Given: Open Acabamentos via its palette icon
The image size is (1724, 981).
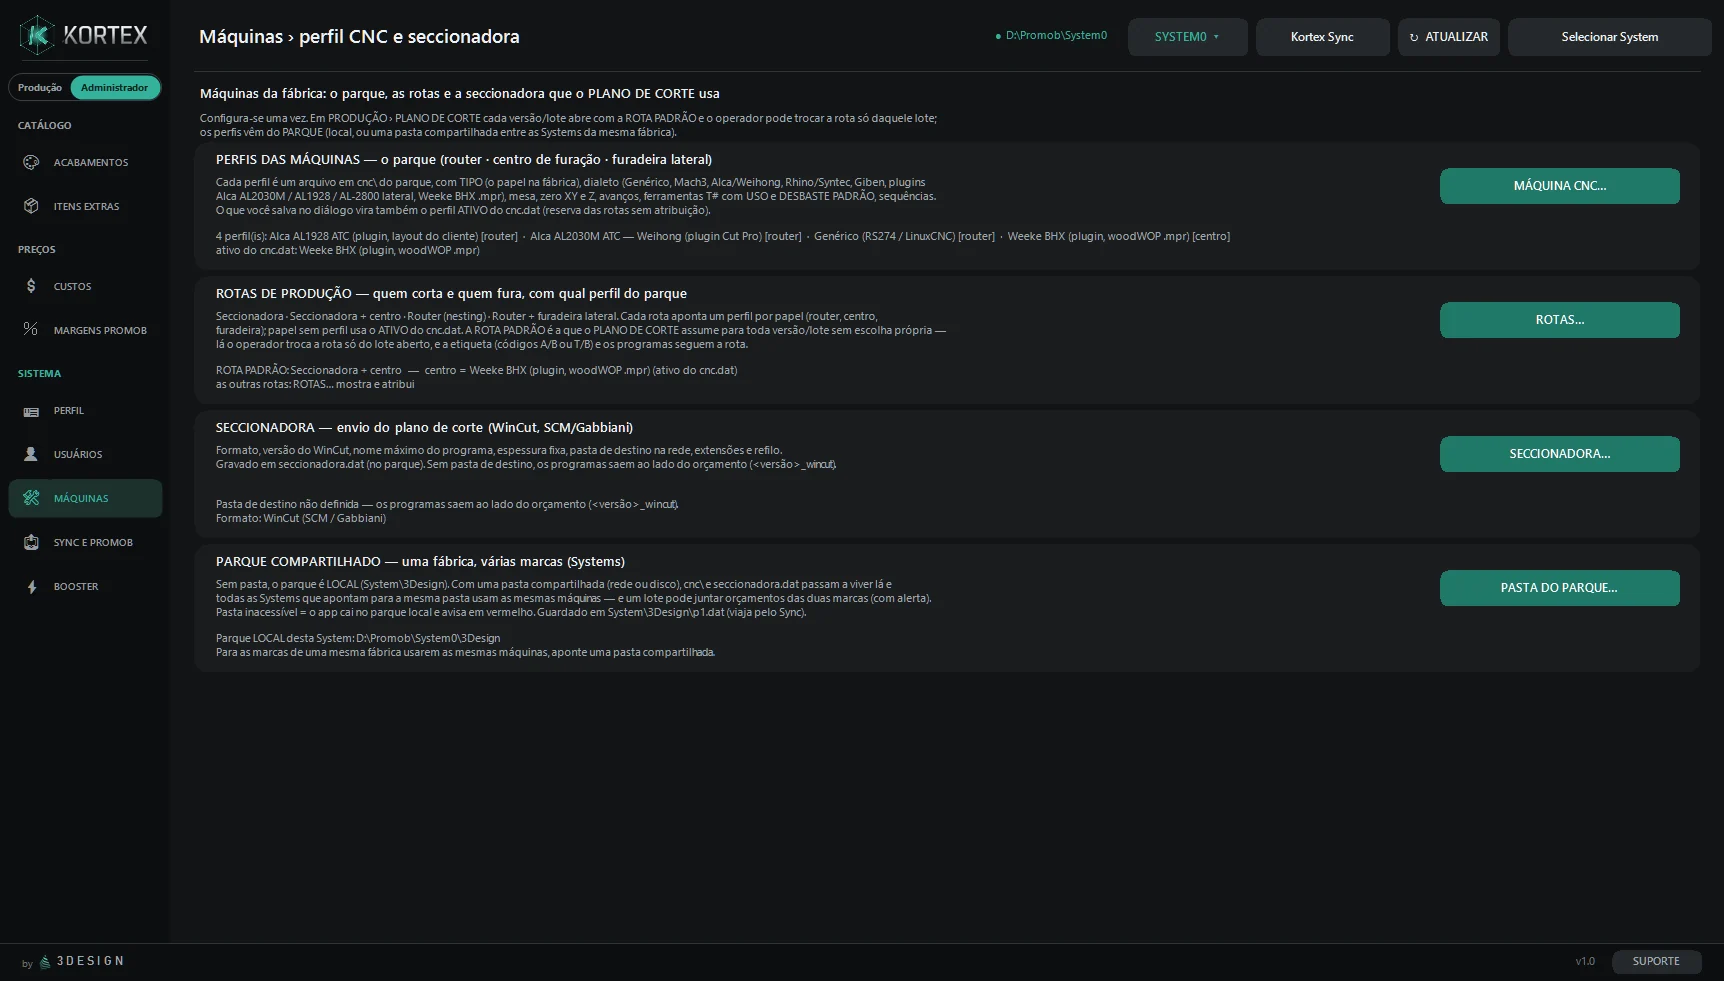Looking at the screenshot, I should tap(31, 162).
